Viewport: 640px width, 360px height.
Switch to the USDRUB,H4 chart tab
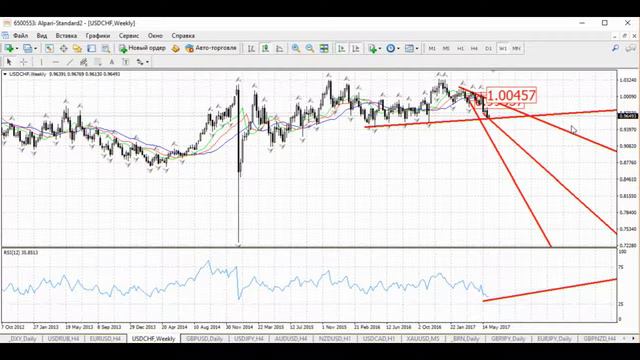click(x=63, y=339)
